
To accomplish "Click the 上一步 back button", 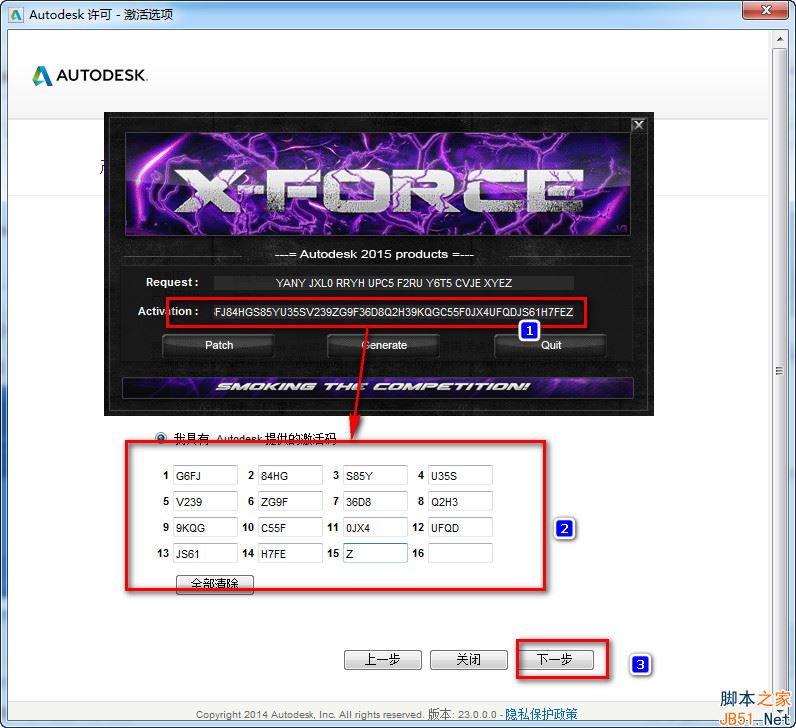I will [383, 660].
